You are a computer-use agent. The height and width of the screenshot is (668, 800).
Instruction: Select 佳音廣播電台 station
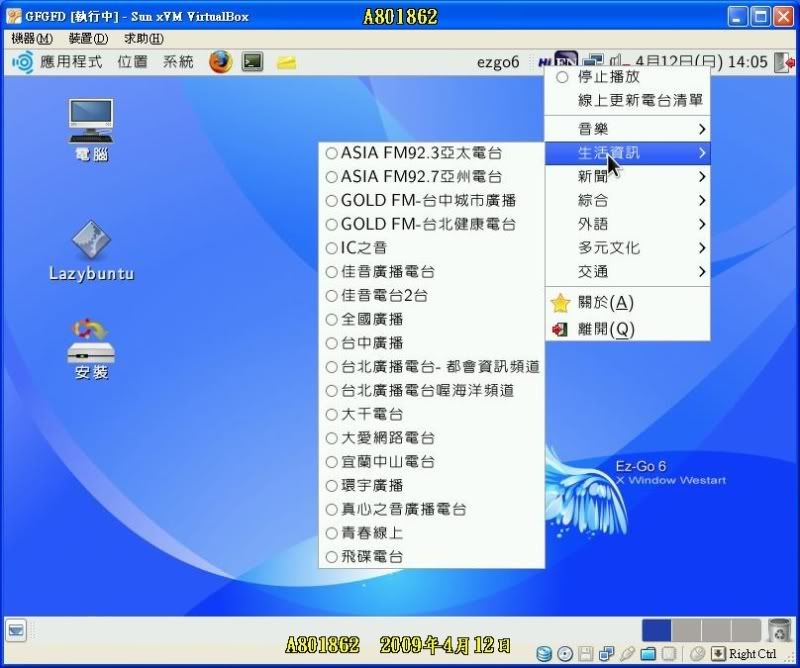coord(432,271)
